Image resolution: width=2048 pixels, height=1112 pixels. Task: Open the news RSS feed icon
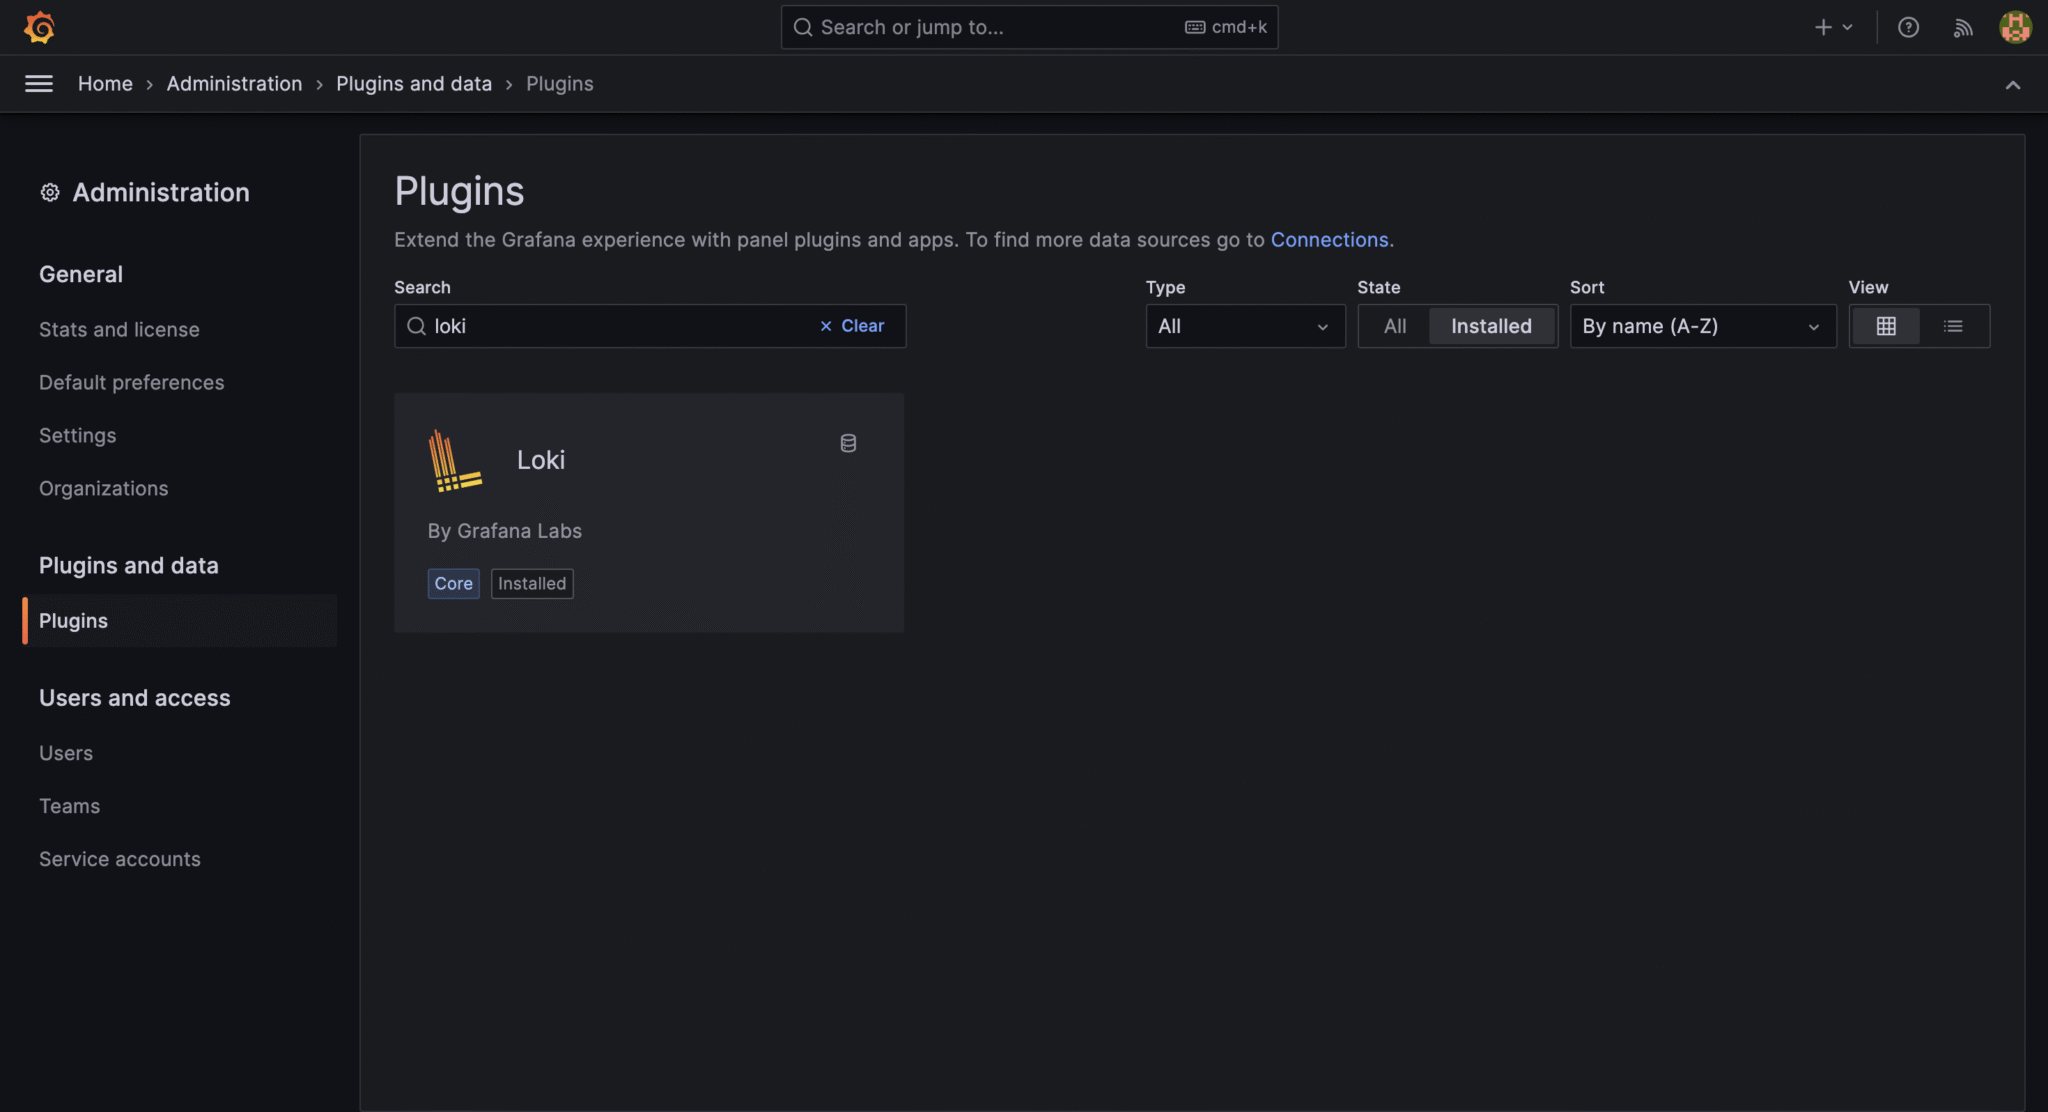pos(1962,27)
